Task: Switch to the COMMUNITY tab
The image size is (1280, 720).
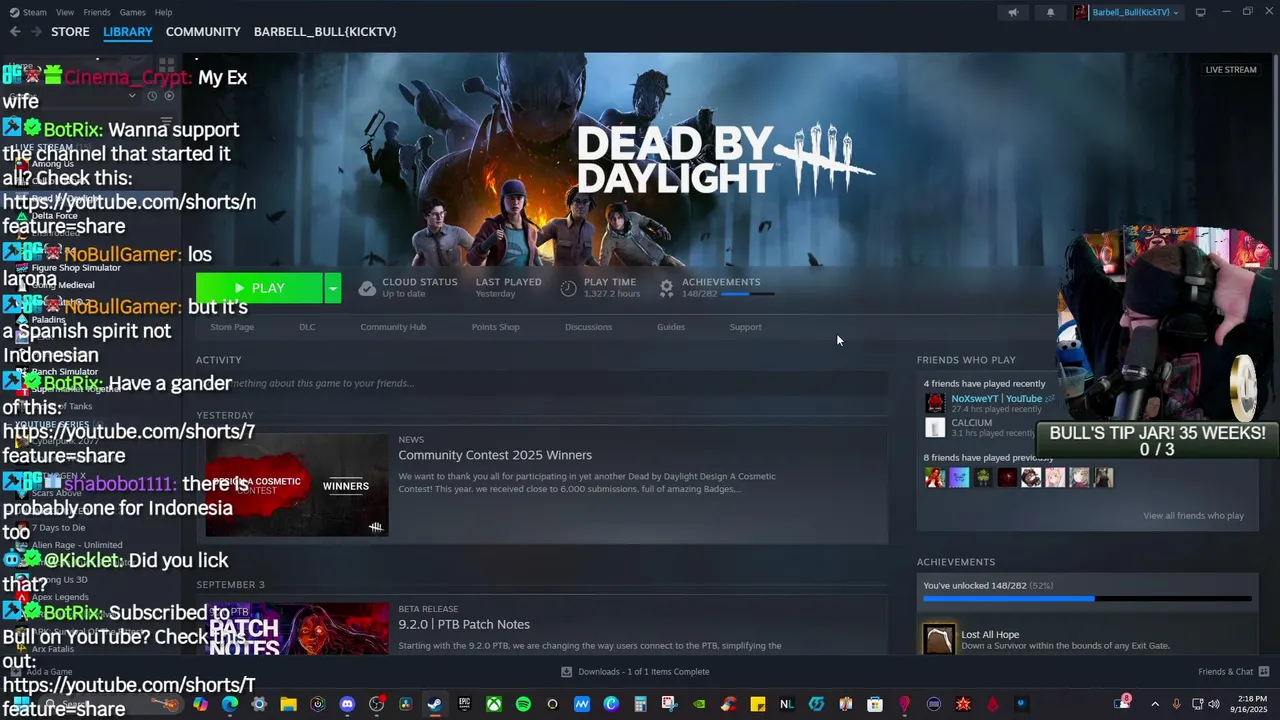Action: click(203, 32)
